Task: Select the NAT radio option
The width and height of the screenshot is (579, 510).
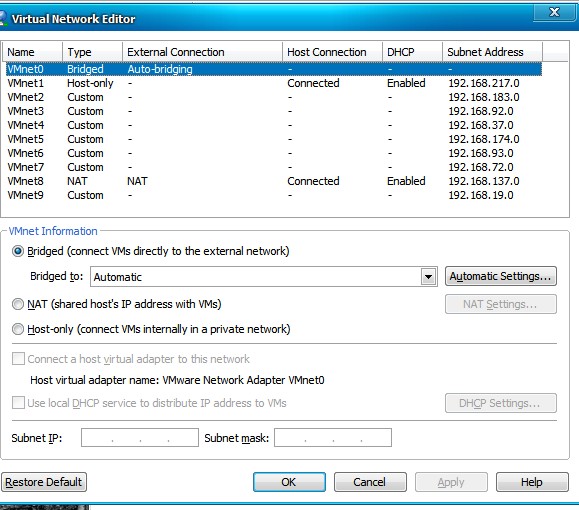Action: click(x=18, y=304)
